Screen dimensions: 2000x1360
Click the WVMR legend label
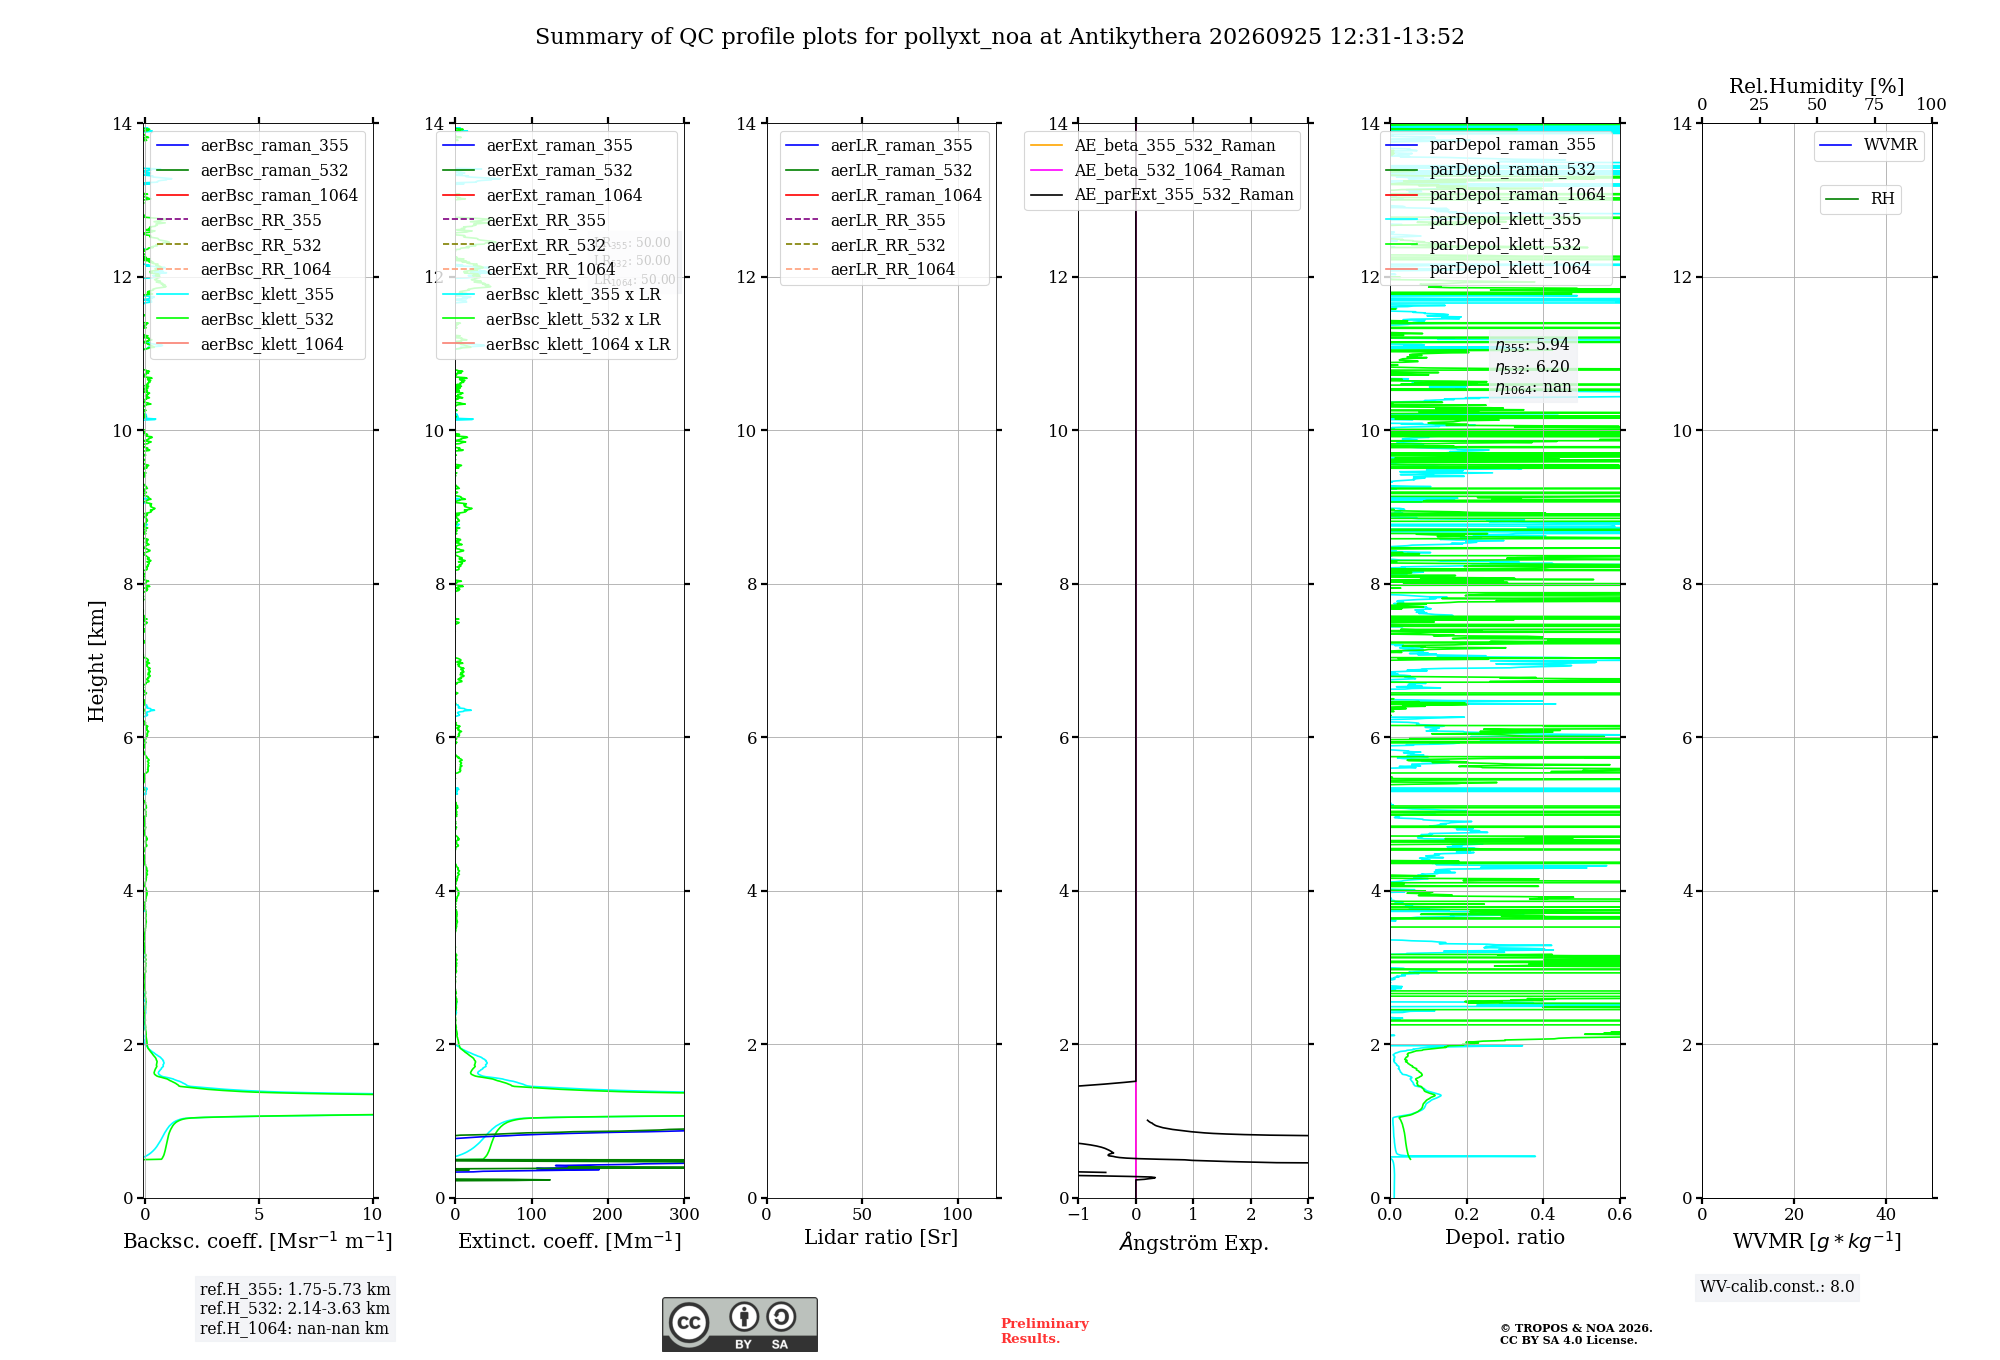(x=1890, y=145)
